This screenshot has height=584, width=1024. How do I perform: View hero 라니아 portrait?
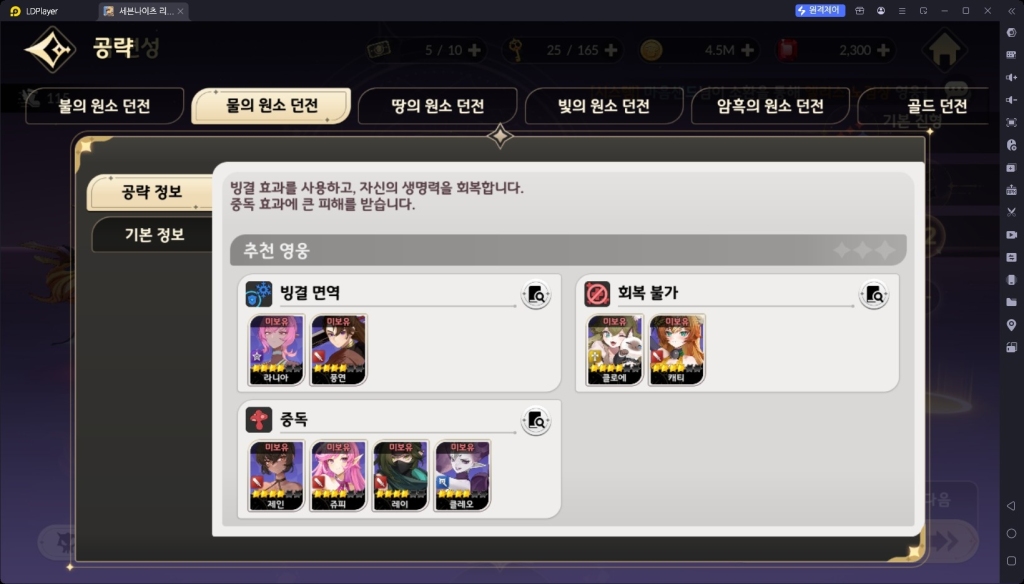click(276, 349)
